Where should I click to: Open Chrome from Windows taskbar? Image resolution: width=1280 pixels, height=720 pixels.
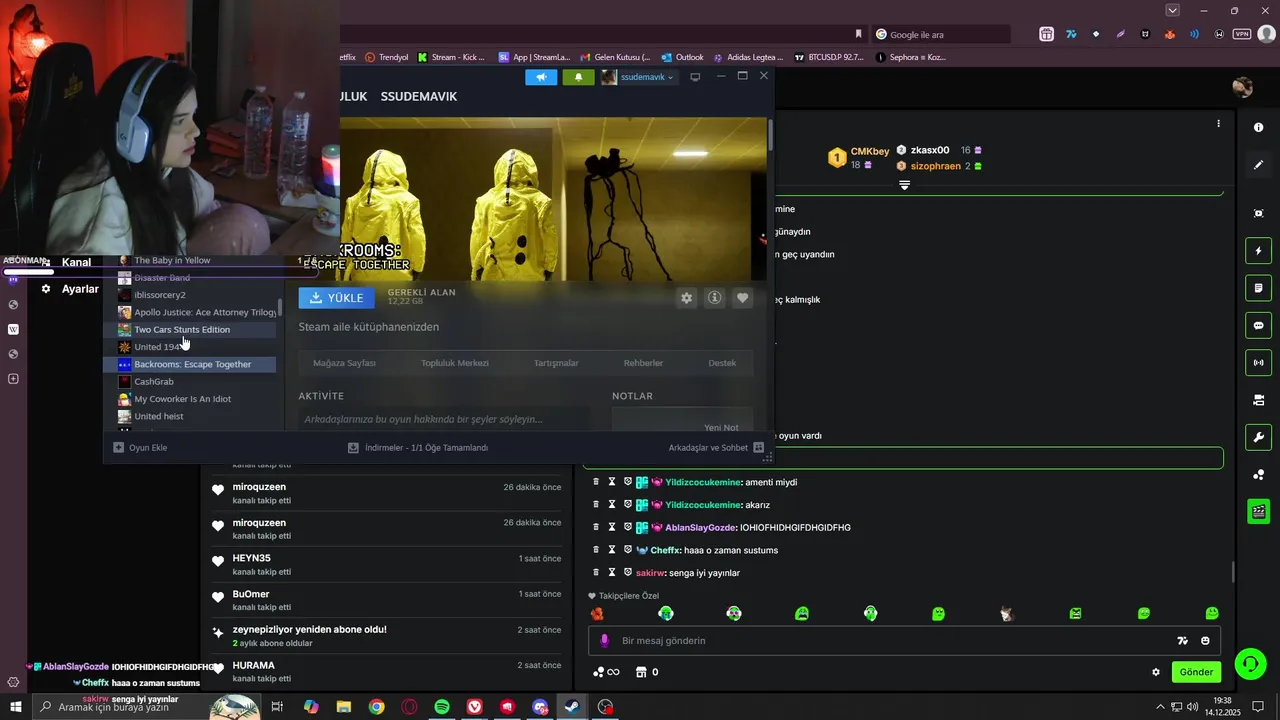[x=376, y=707]
